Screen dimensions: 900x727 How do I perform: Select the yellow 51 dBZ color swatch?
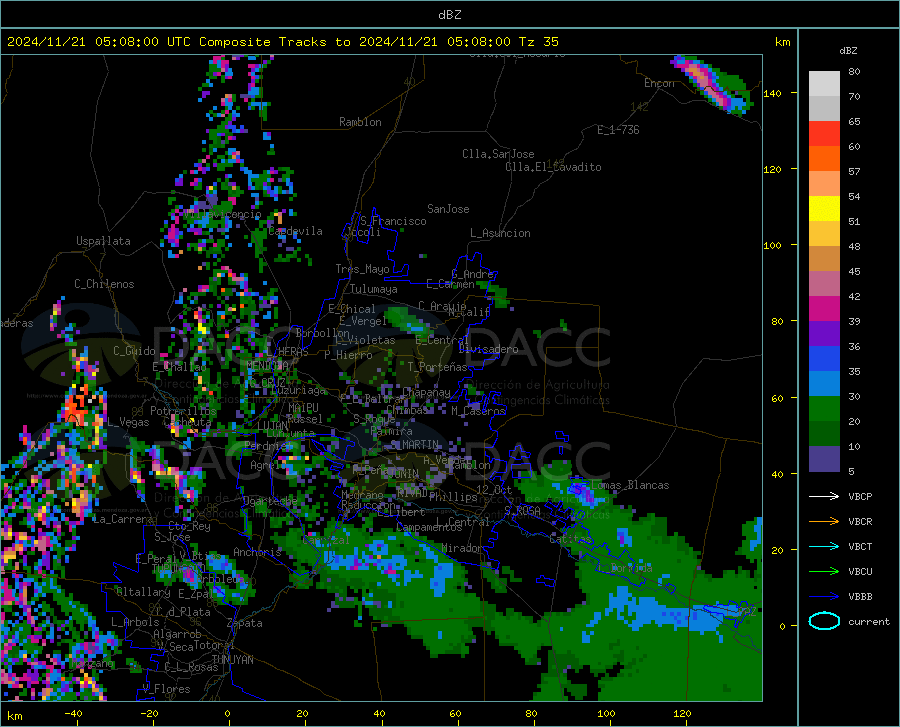(x=824, y=209)
